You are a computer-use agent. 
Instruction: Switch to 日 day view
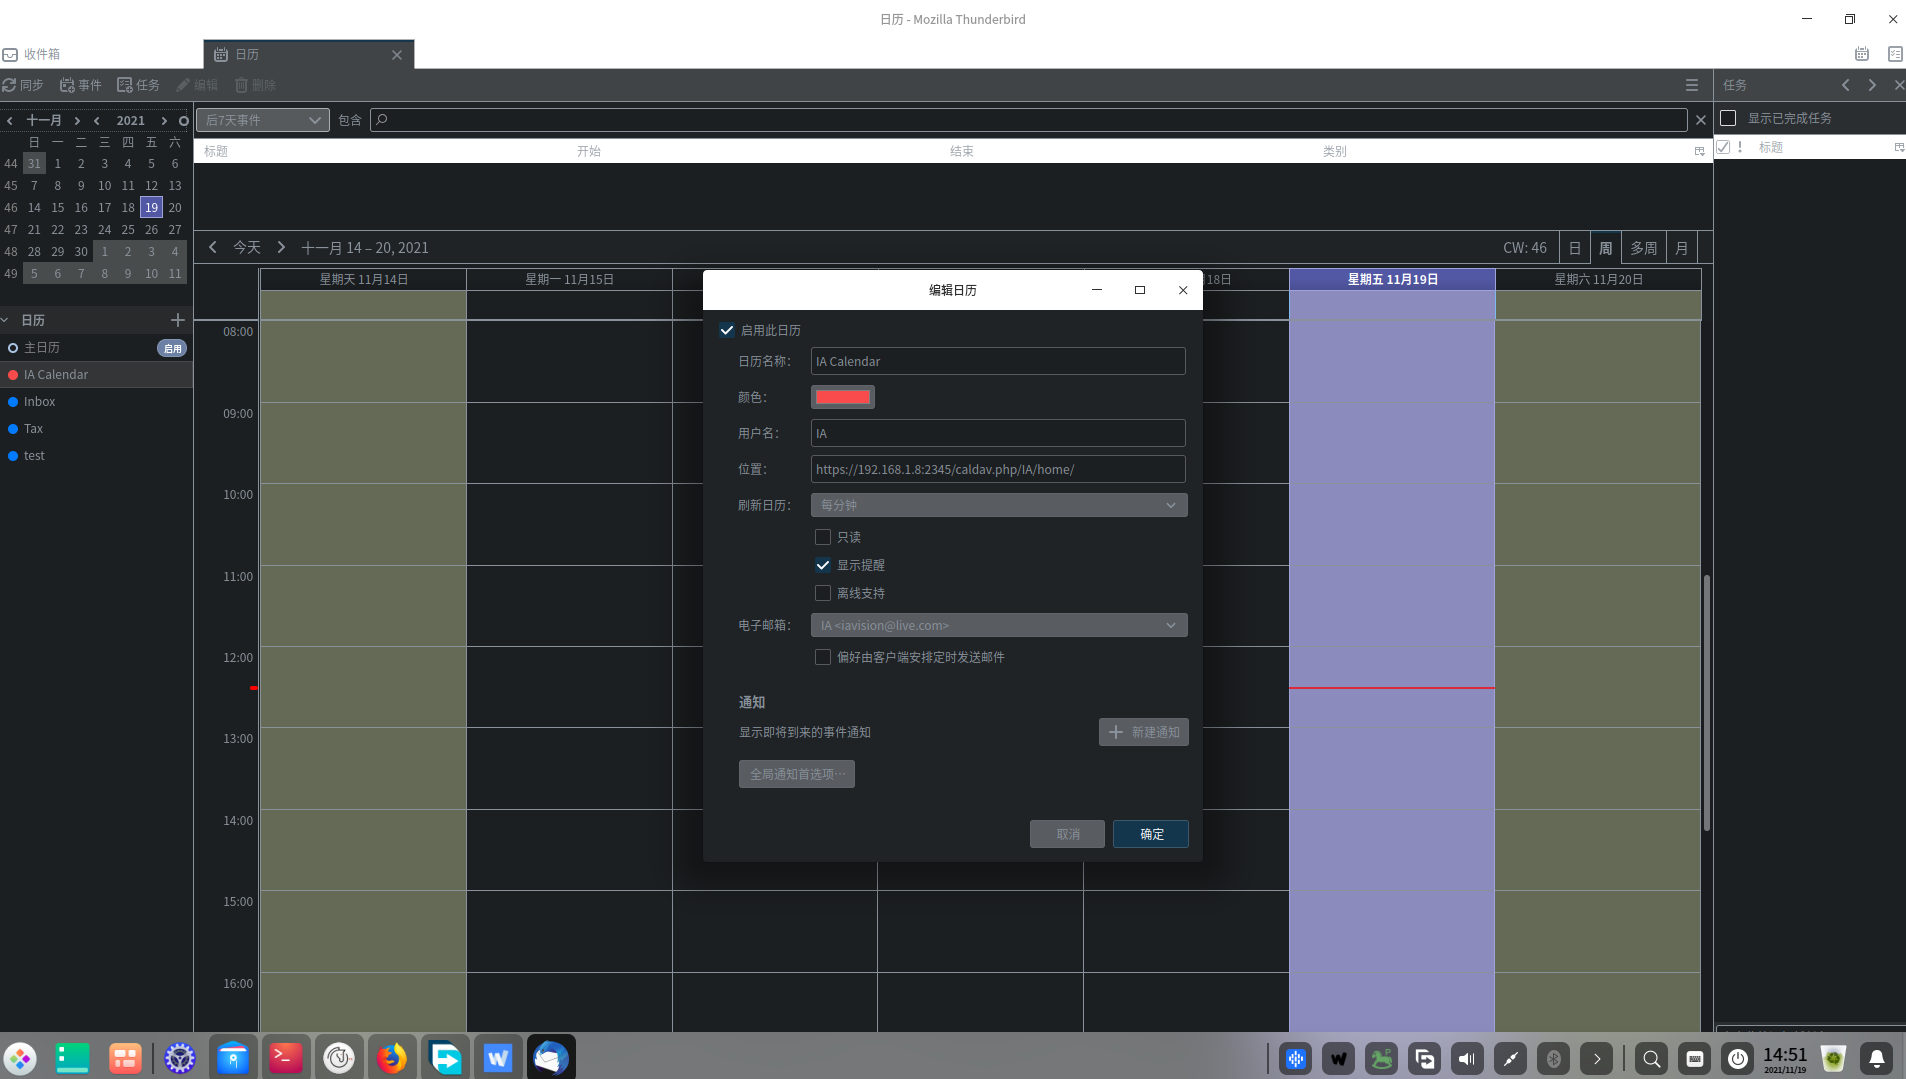pos(1575,248)
